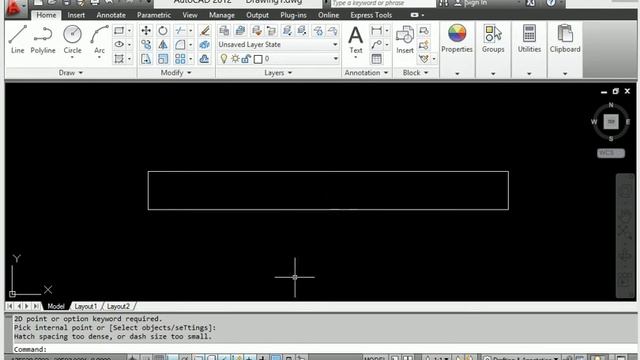The image size is (640, 360).
Task: Select the Rotate tool
Action: point(163,31)
